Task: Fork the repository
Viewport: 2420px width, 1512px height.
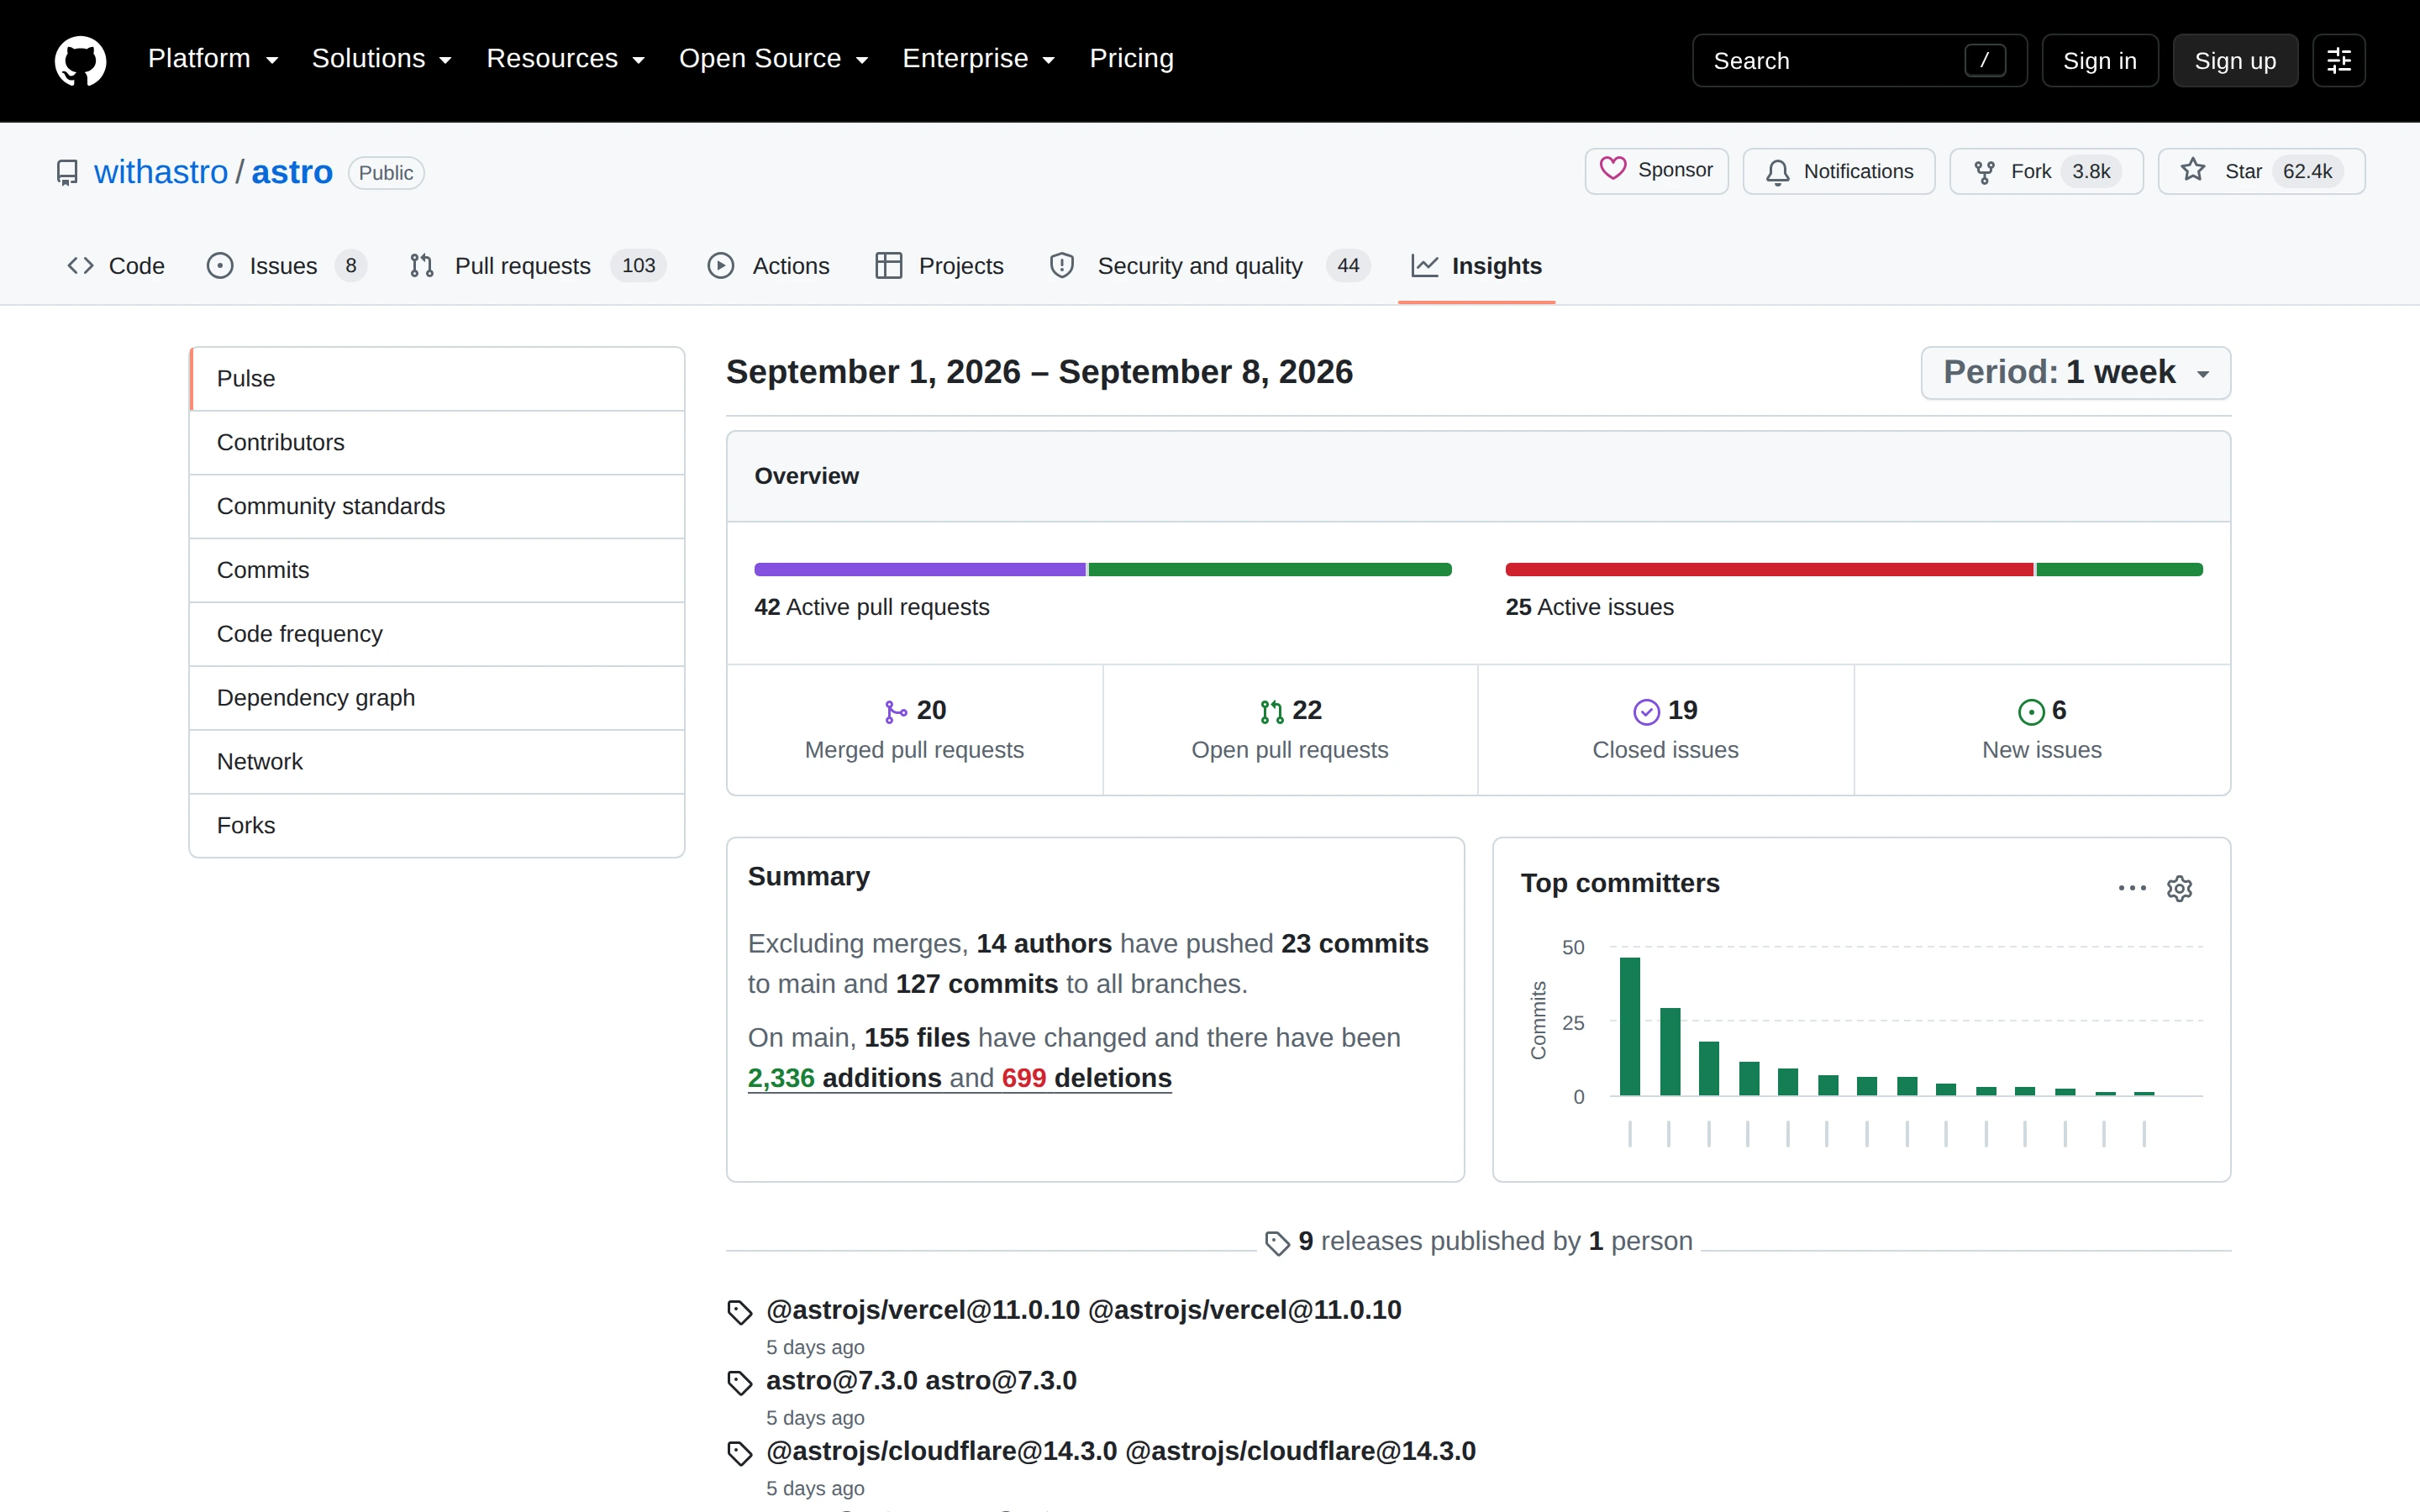Action: point(2046,171)
